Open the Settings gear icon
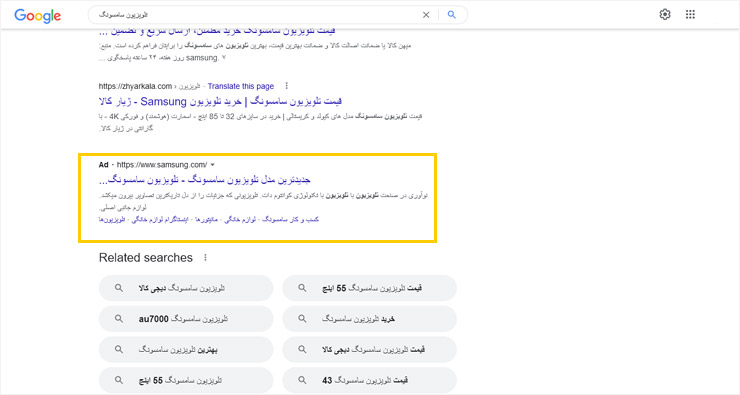 click(x=665, y=15)
